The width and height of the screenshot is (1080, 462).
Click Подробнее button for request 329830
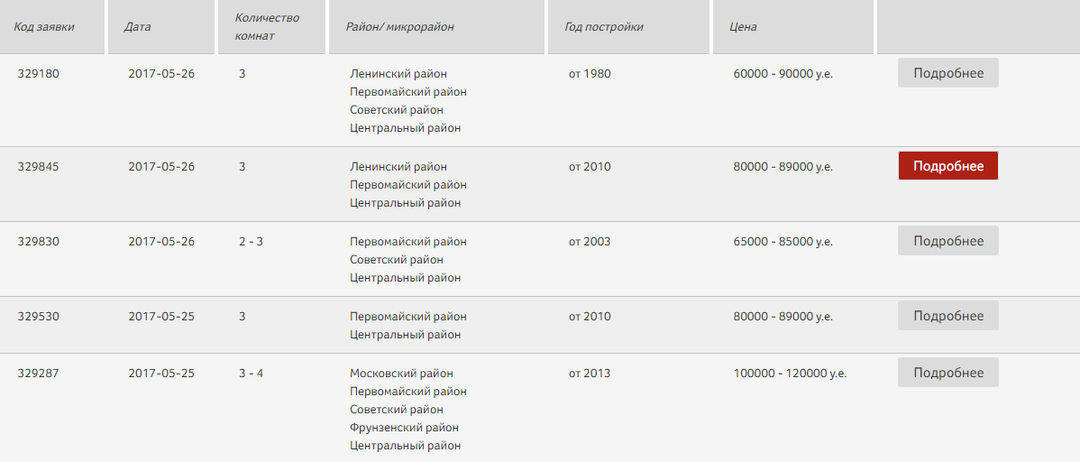point(948,241)
